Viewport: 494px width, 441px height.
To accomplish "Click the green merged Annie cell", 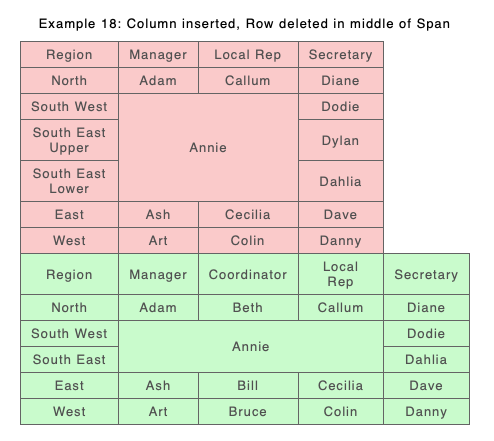I will tap(251, 346).
